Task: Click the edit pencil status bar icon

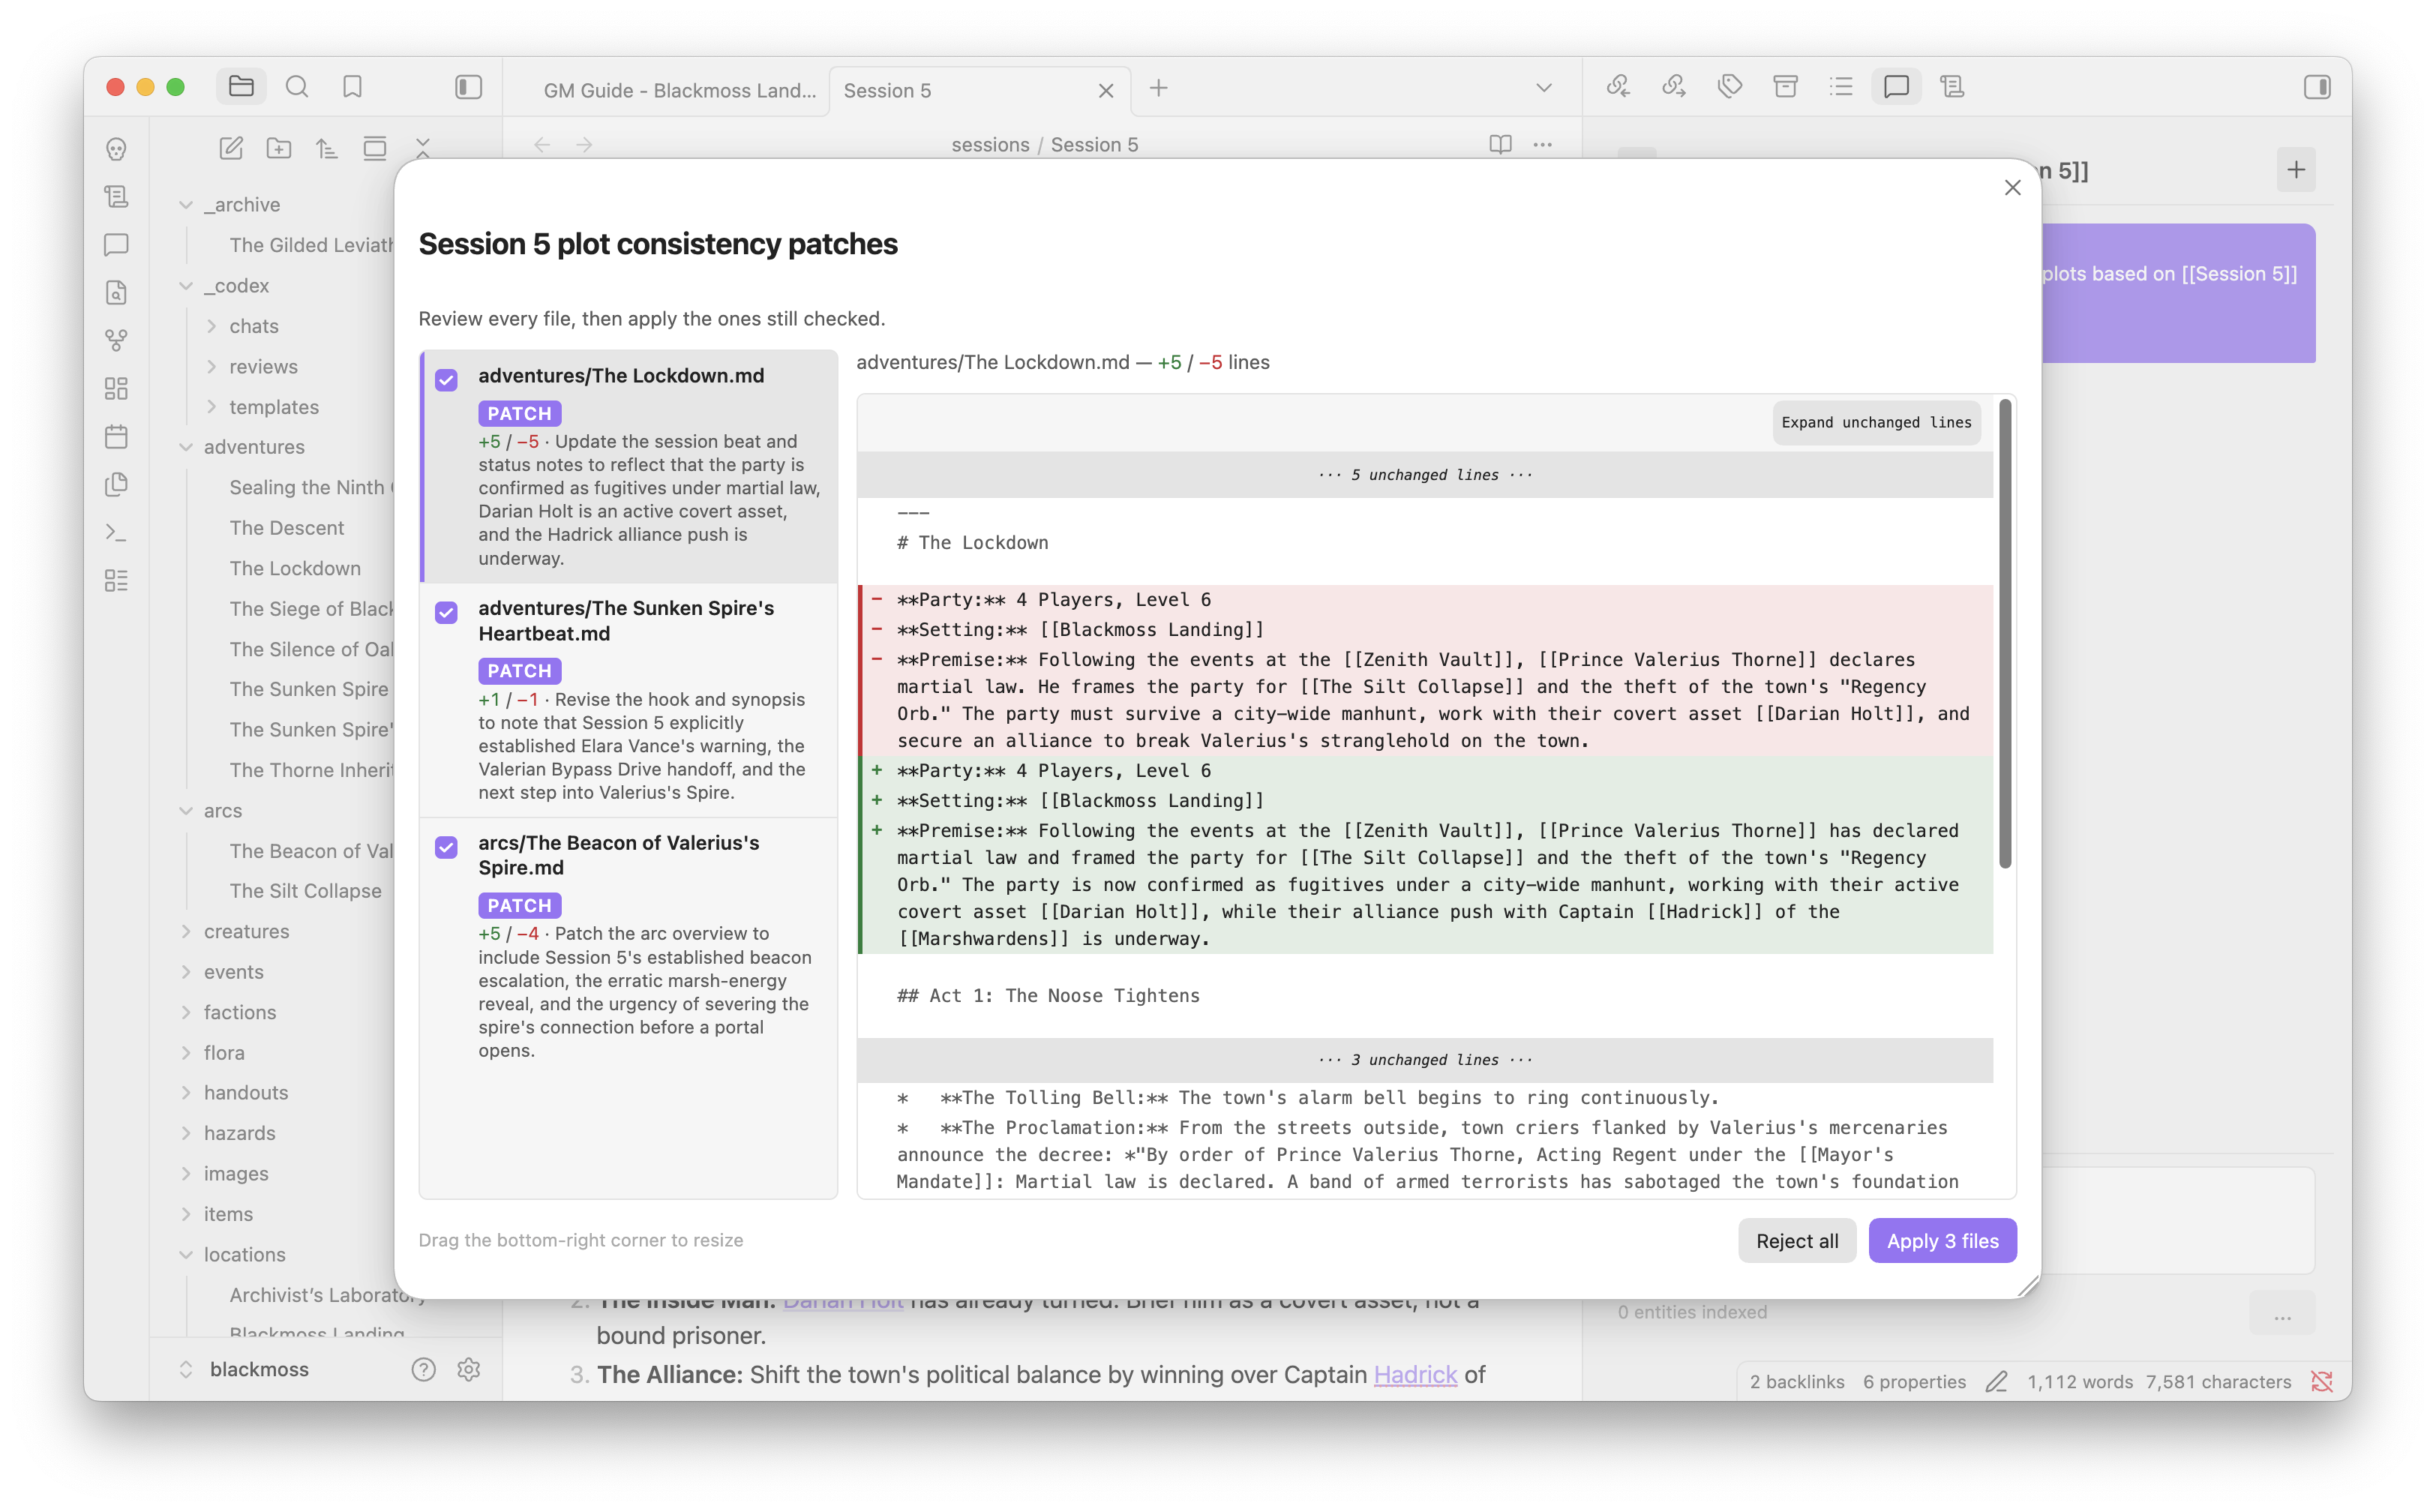Action: (x=1996, y=1381)
